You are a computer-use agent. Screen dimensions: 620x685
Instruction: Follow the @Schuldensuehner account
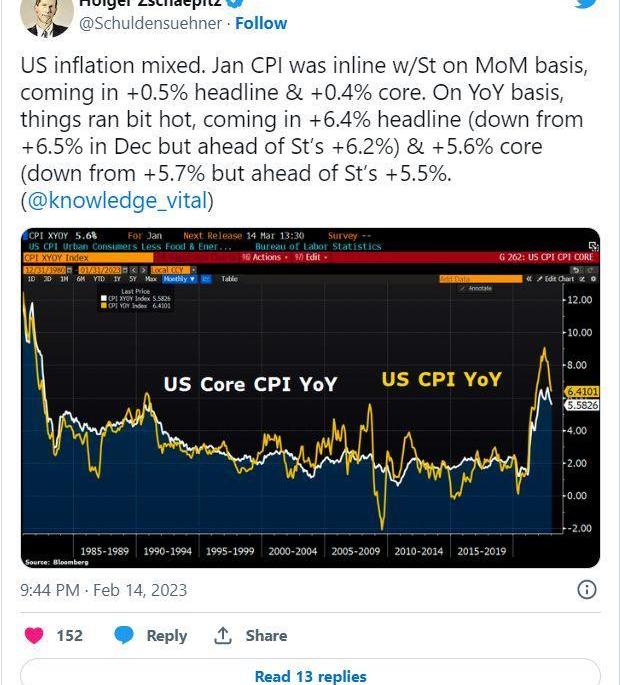point(263,22)
